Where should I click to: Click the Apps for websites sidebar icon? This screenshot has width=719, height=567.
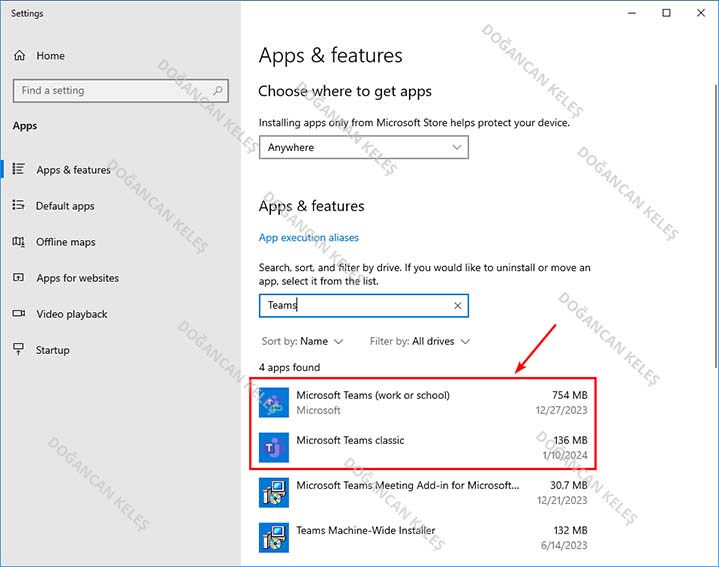tap(18, 277)
